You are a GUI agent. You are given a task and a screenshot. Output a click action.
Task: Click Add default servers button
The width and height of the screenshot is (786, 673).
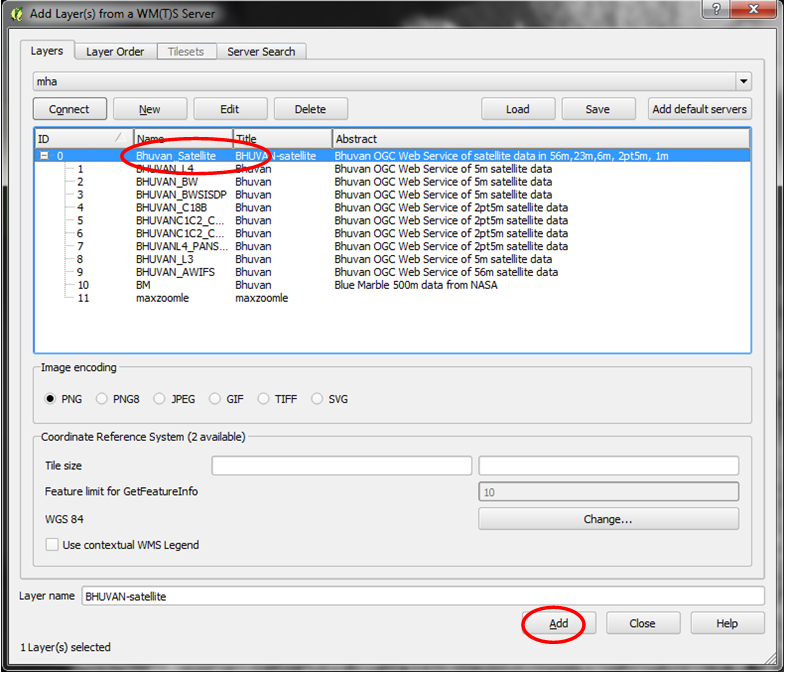coord(700,109)
